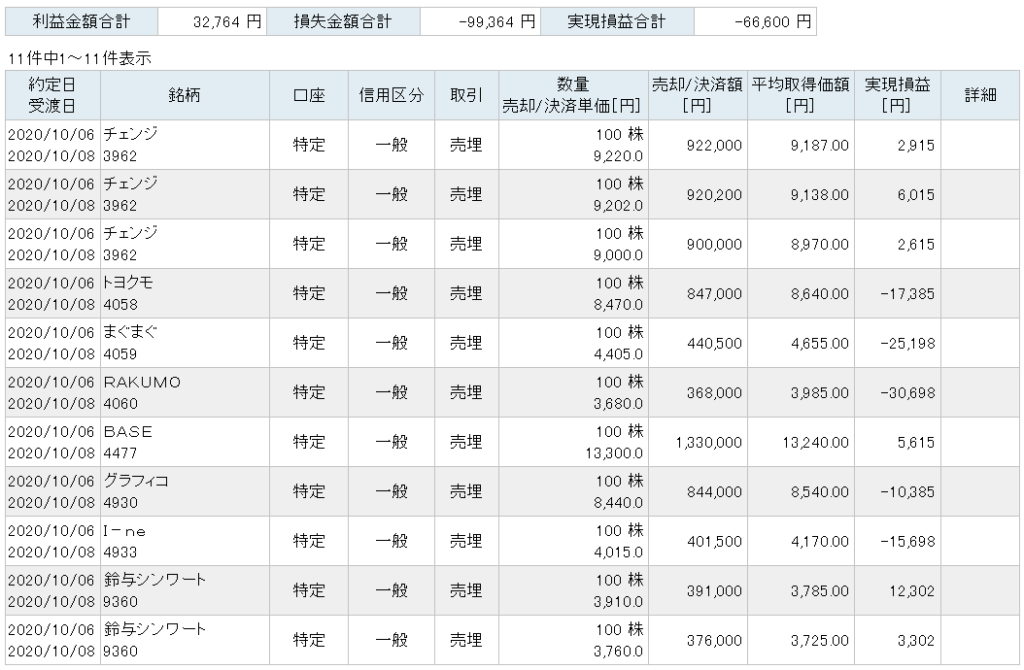Click the チェンジ row with 922,000 amount

[x=512, y=145]
